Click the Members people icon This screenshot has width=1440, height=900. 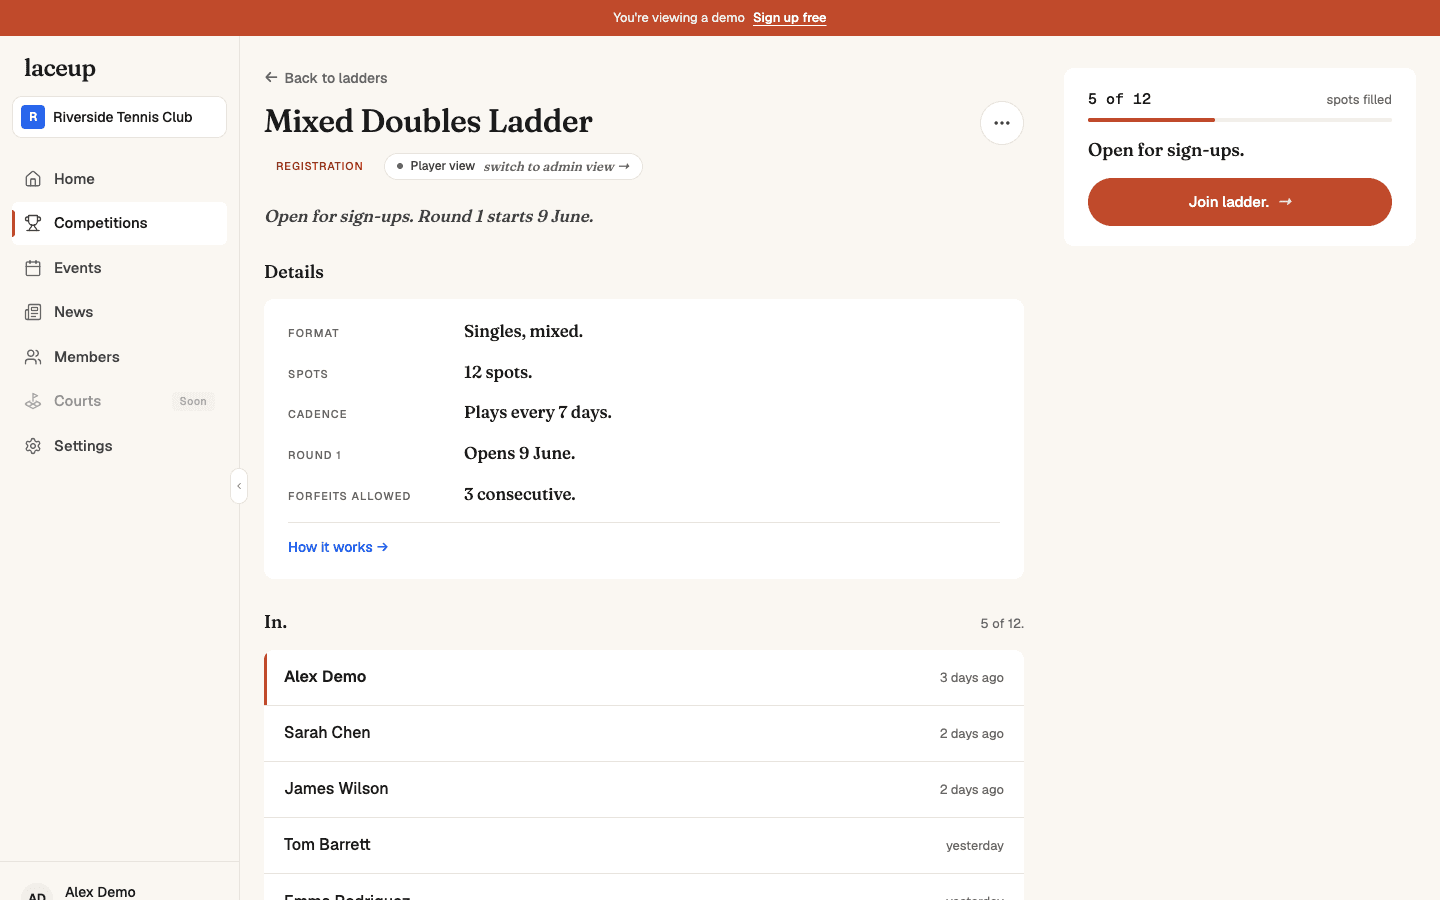click(33, 357)
